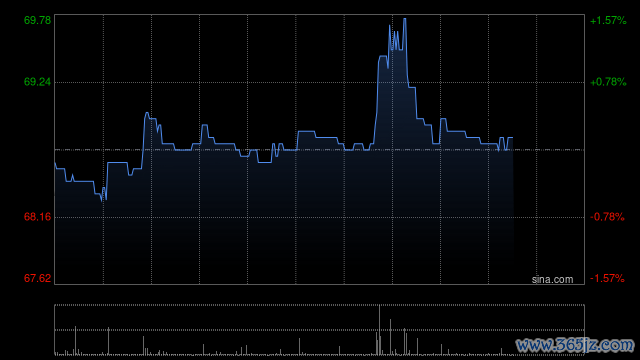Click the 67.62 bottom price label
The height and width of the screenshot is (360, 640).
click(x=37, y=278)
